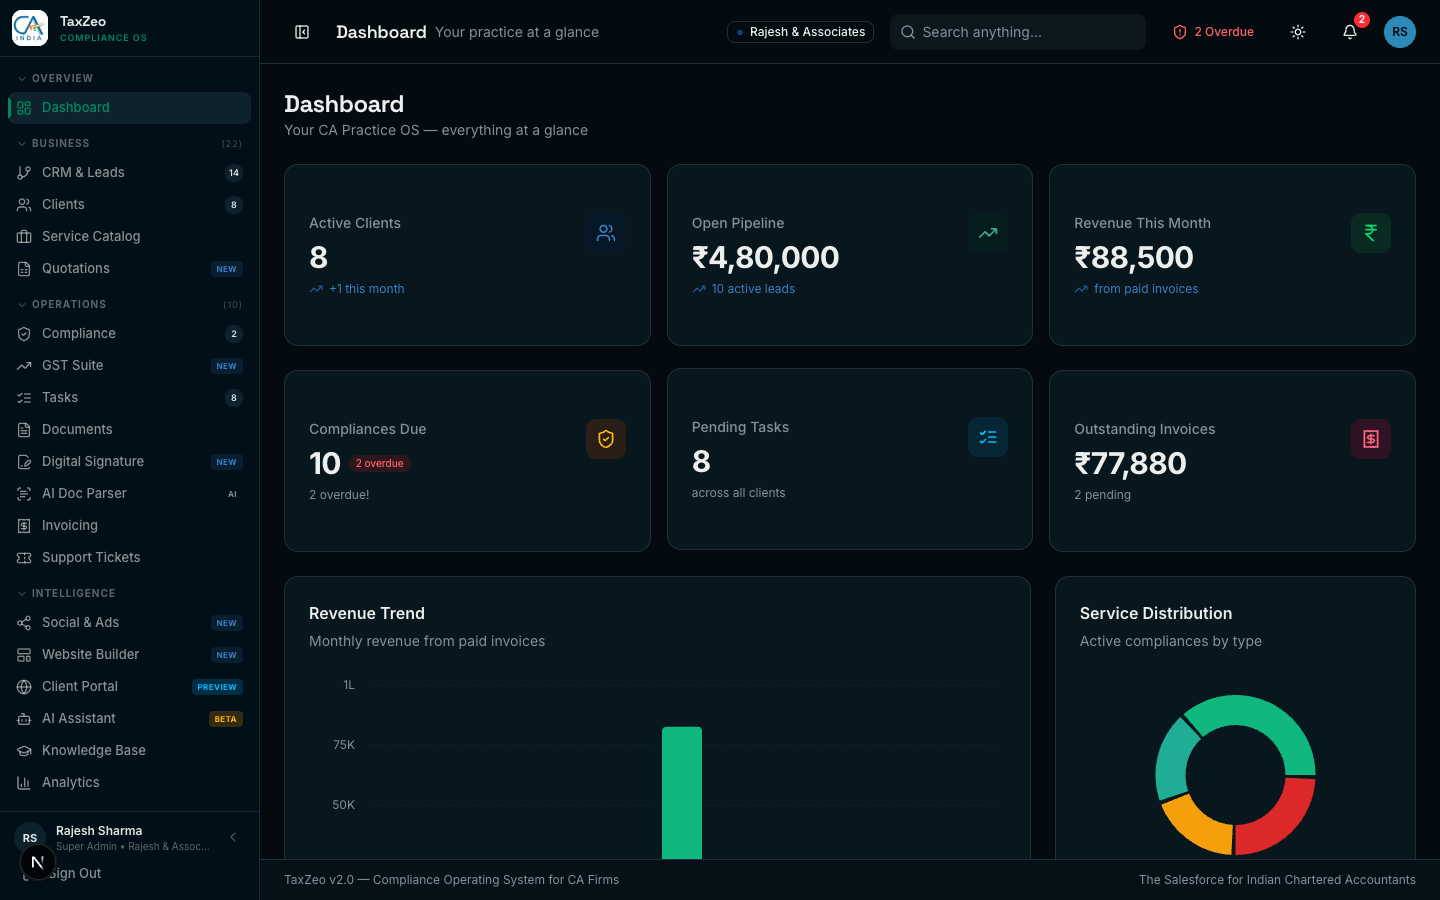
Task: Click the PREVIEW badge on Client Portal
Action: coord(217,687)
